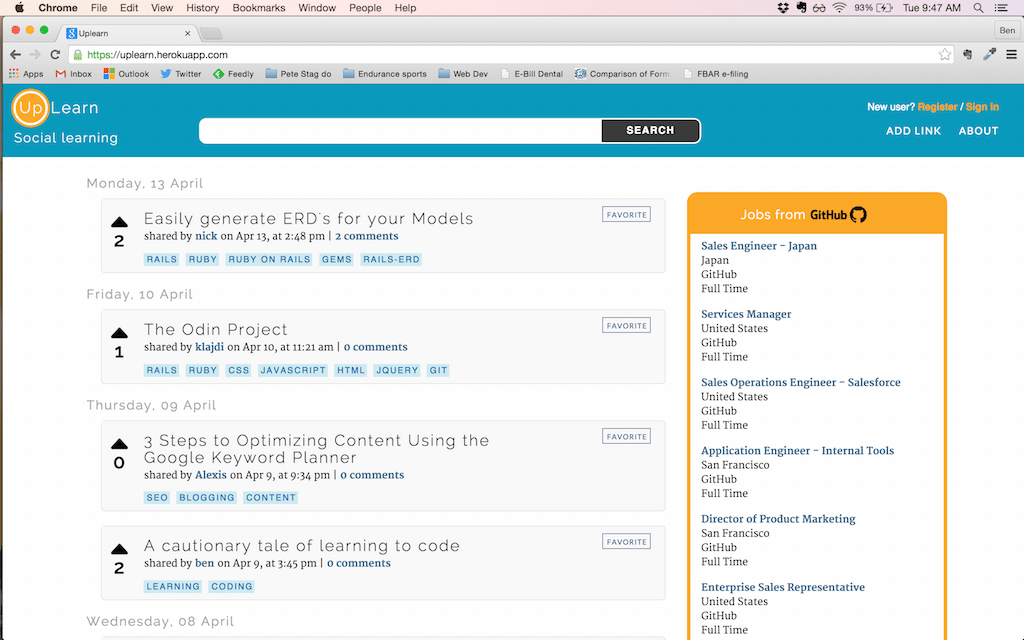Favorite the Google Keyword Planner post
Screen dimensions: 1024x640
tap(626, 436)
